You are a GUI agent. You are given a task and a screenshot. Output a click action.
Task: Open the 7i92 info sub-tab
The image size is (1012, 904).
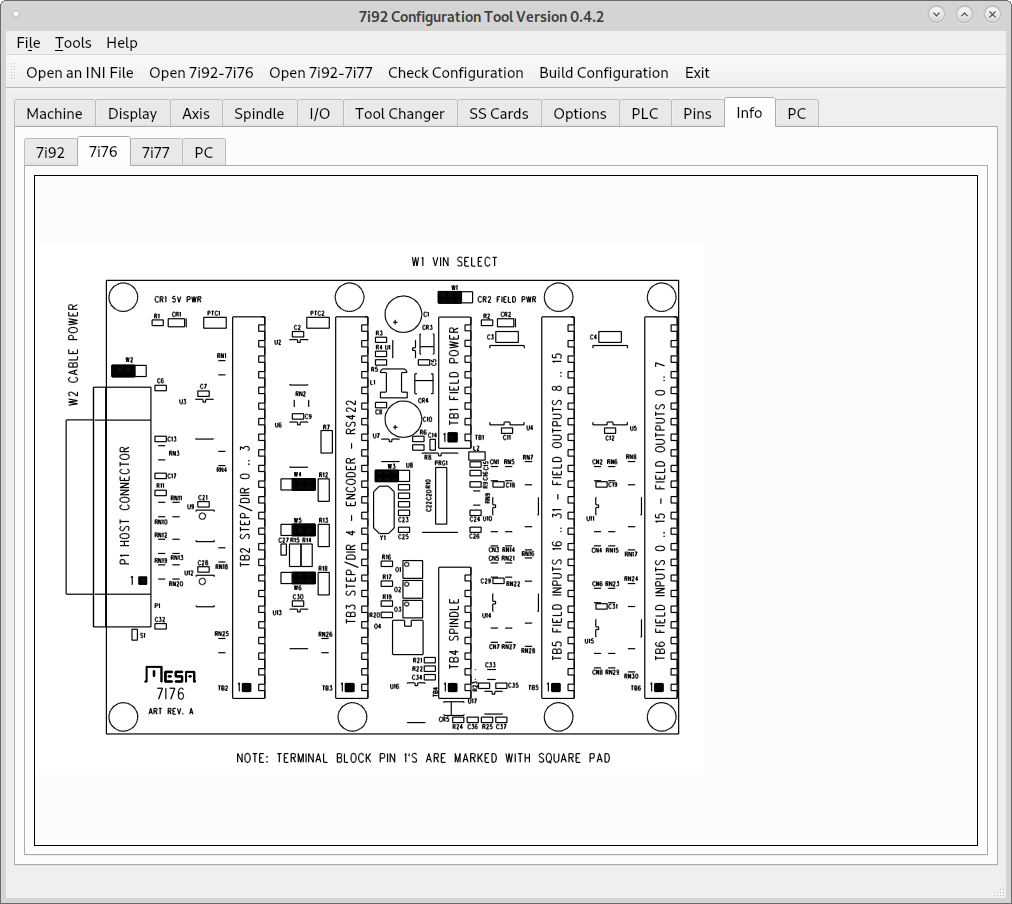click(x=50, y=152)
